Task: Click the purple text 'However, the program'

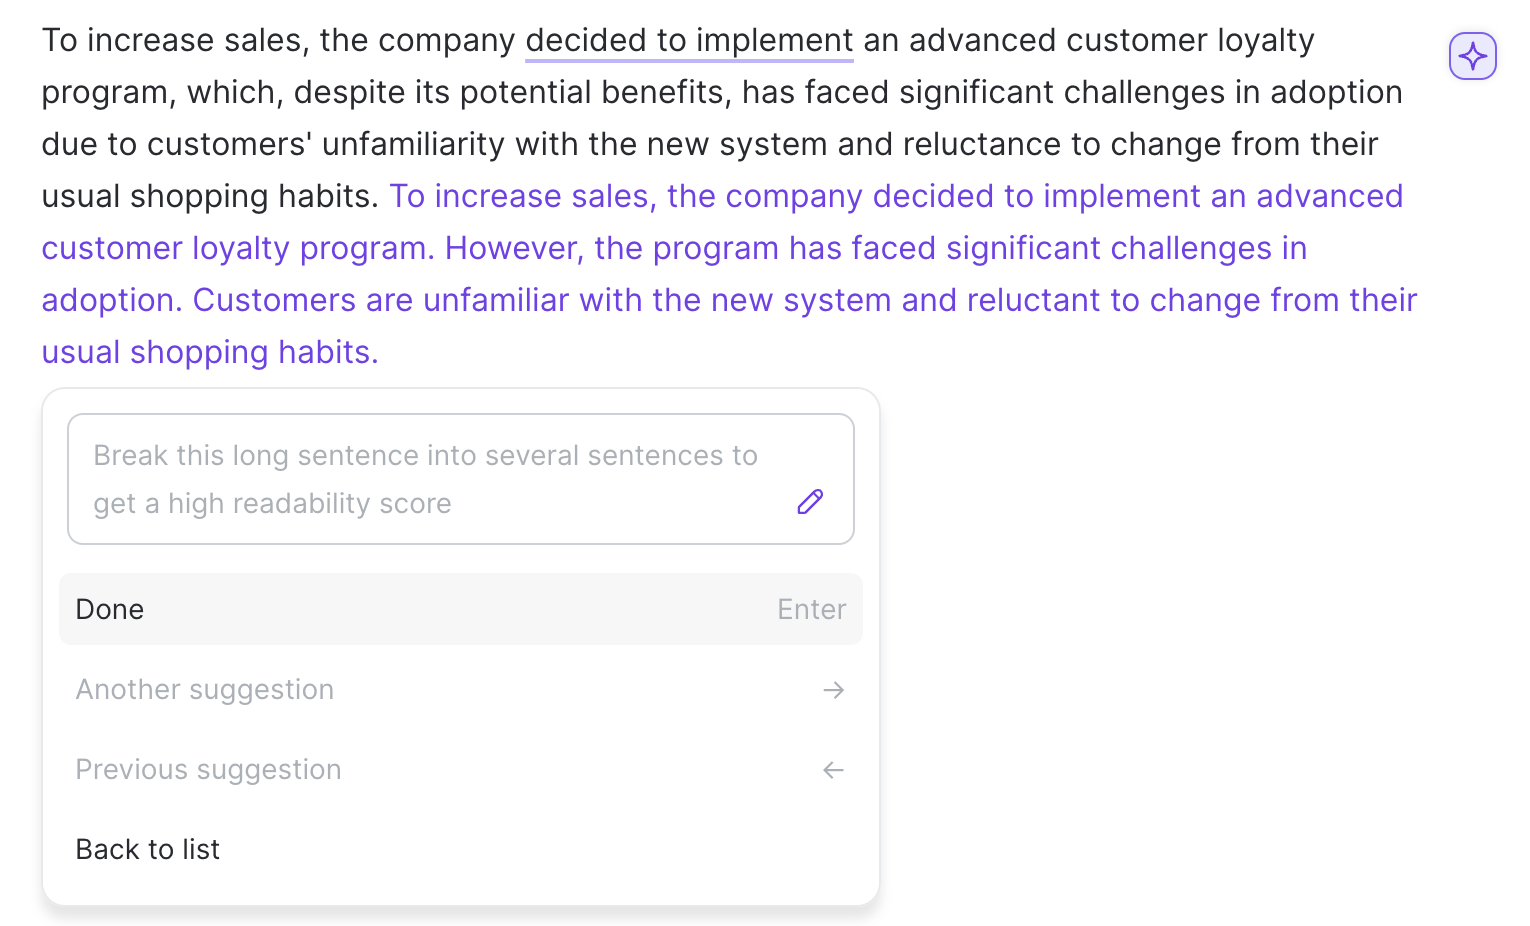Action: point(612,248)
